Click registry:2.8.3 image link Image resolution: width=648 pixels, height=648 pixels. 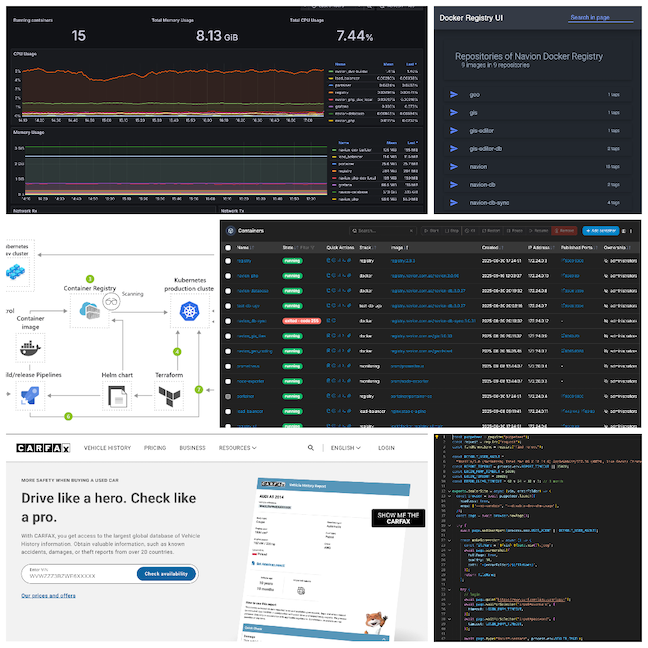[403, 261]
